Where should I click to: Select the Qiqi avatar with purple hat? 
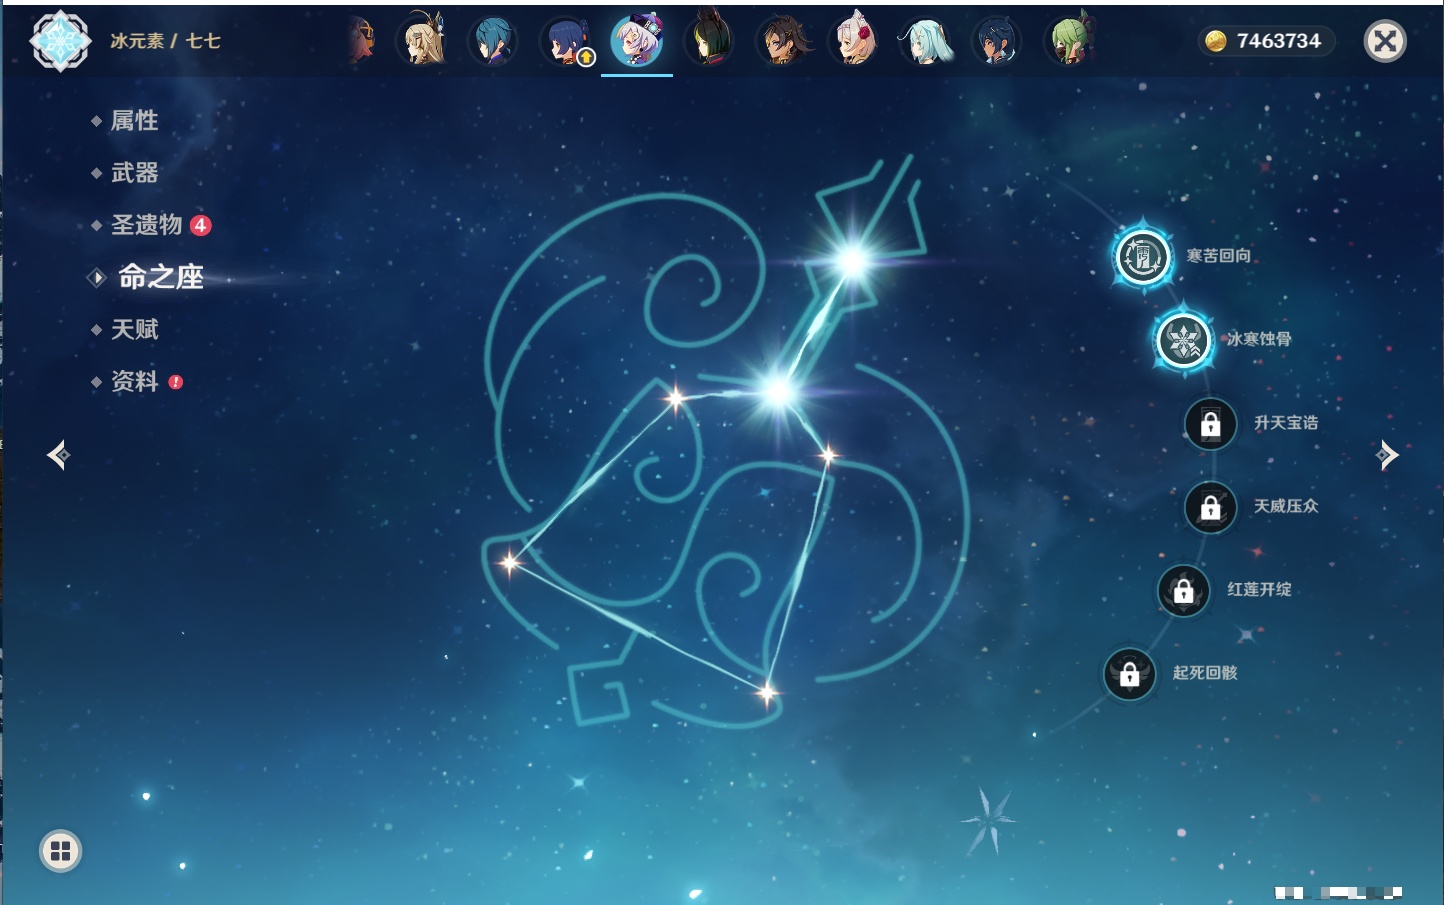click(637, 41)
